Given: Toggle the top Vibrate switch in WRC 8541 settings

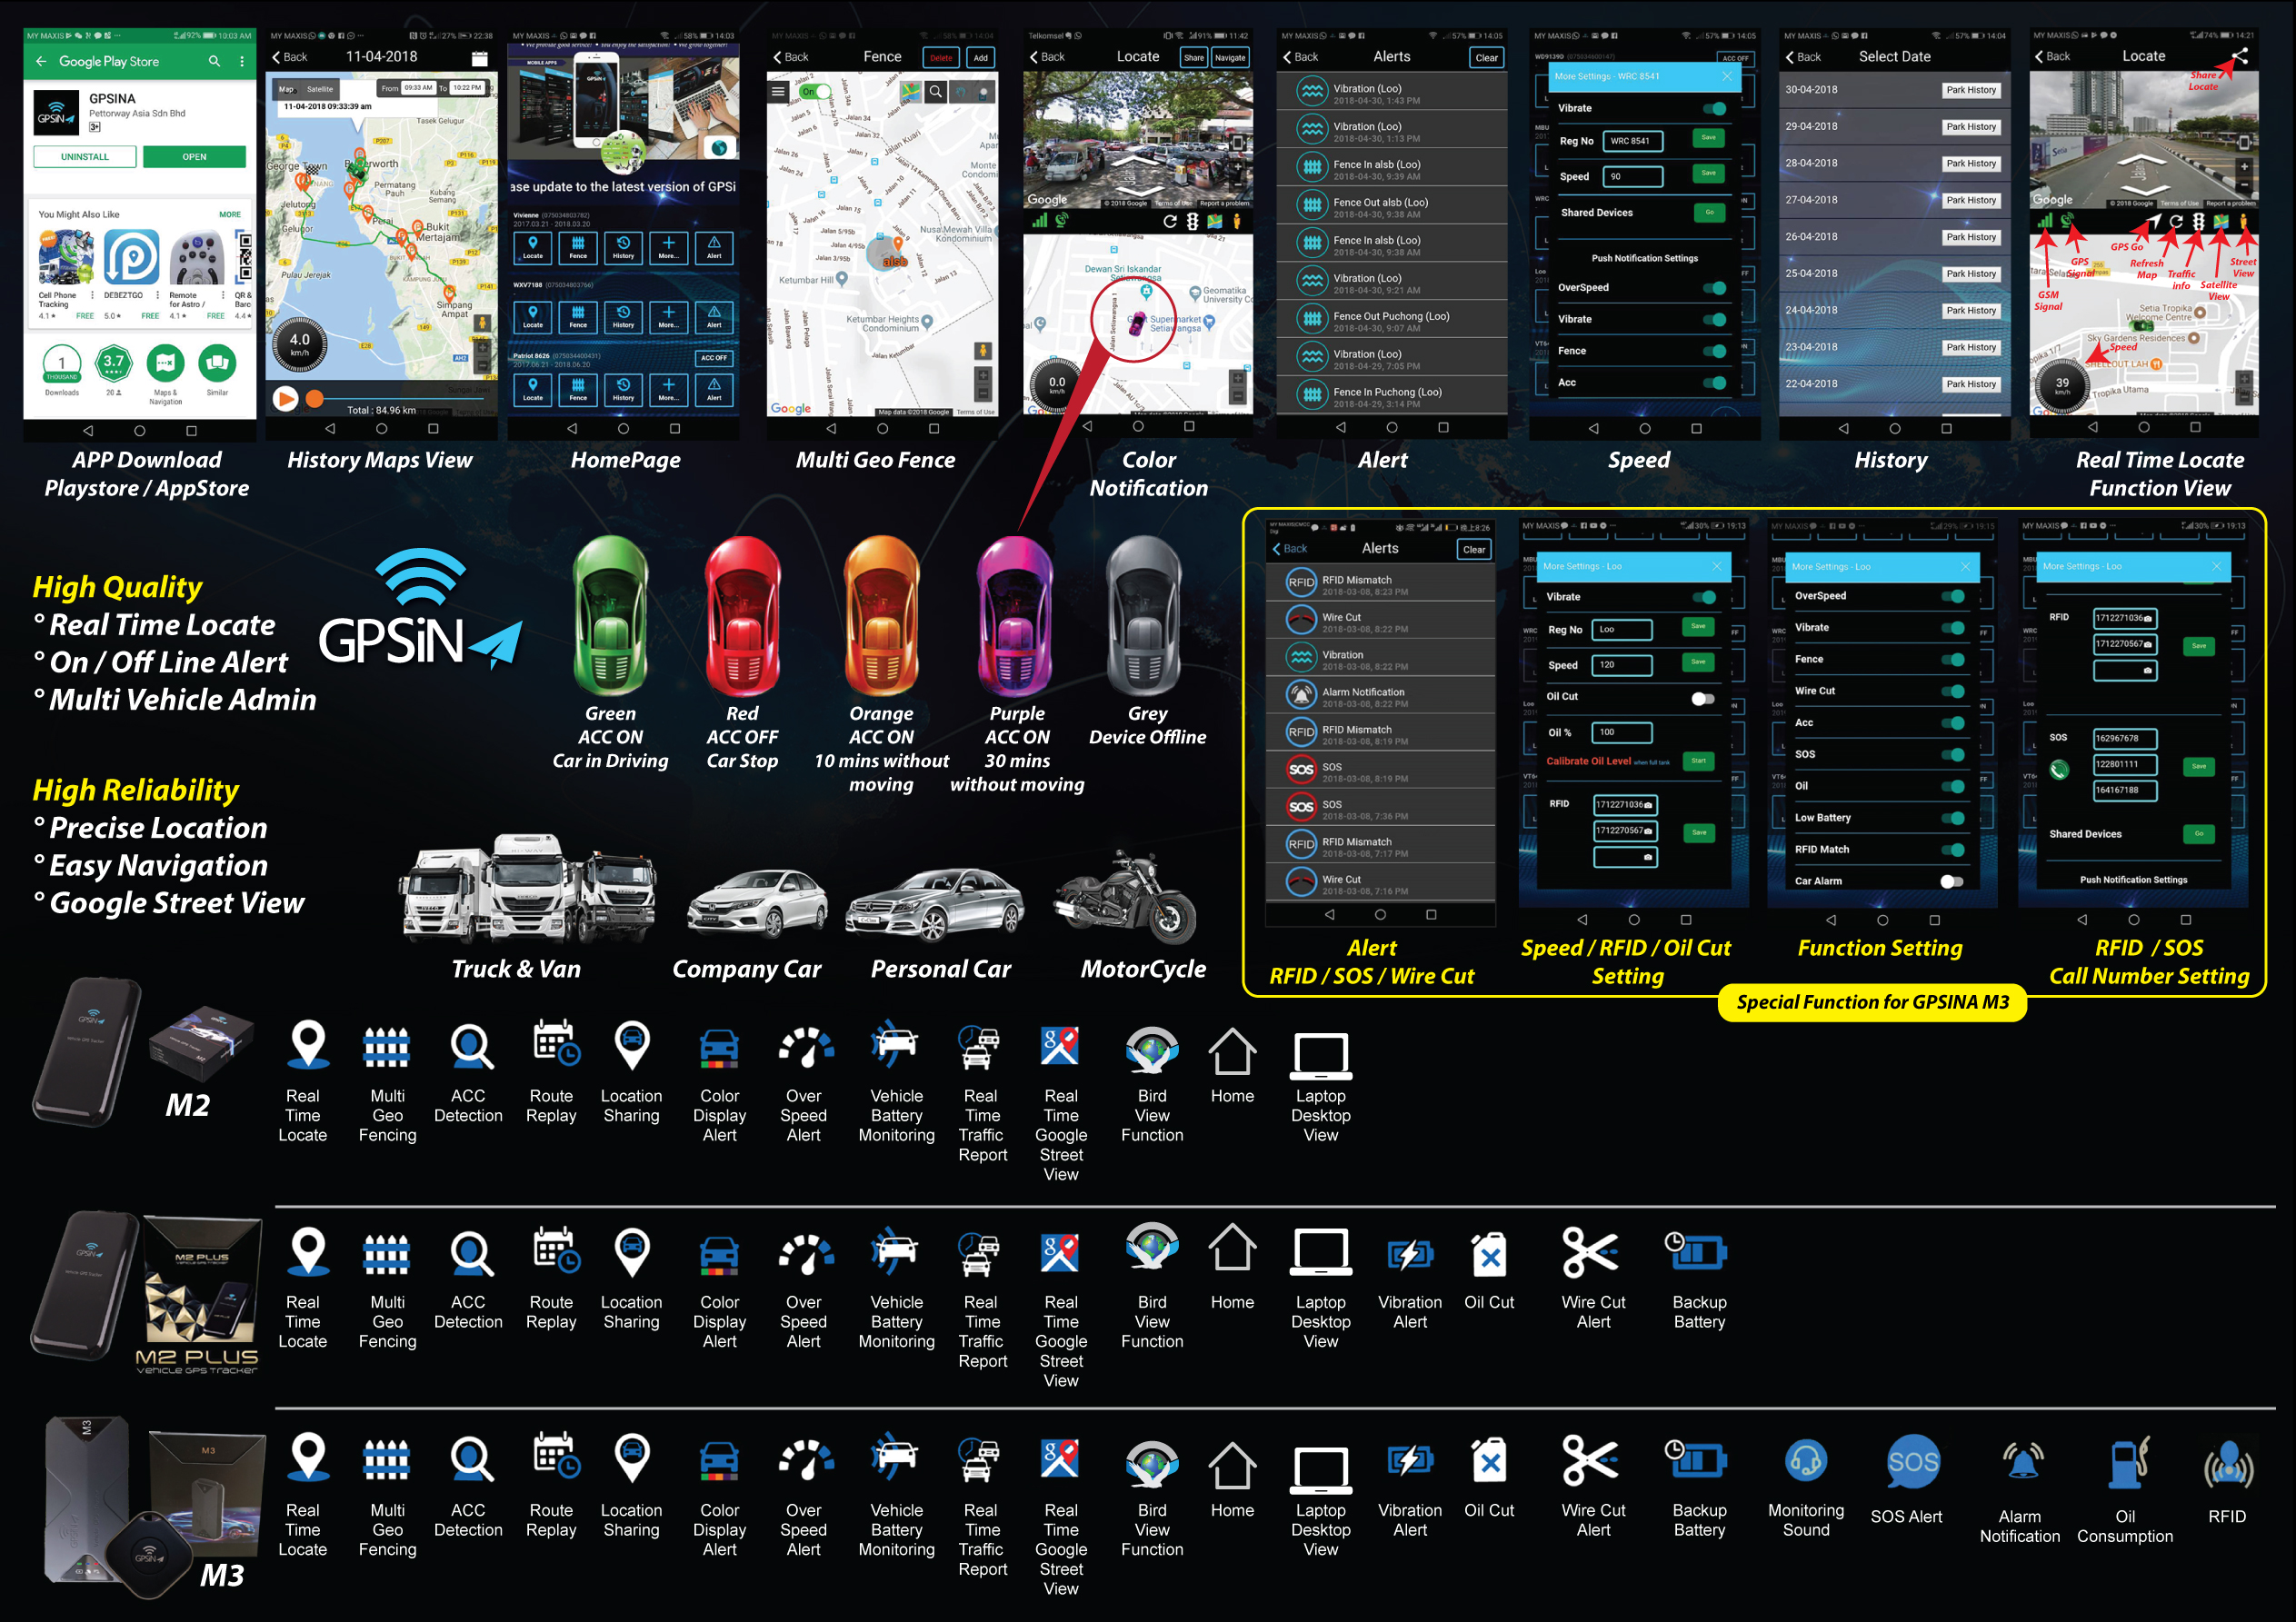Looking at the screenshot, I should 1714,108.
